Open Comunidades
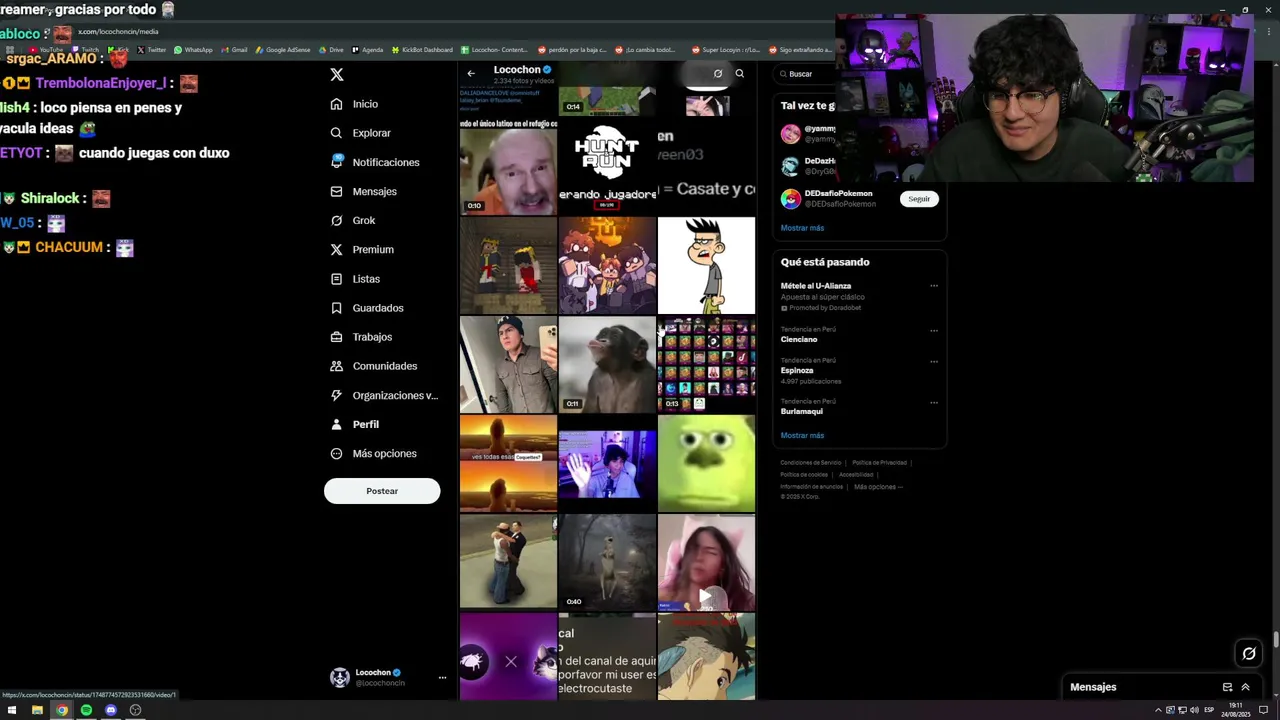 pos(374,366)
